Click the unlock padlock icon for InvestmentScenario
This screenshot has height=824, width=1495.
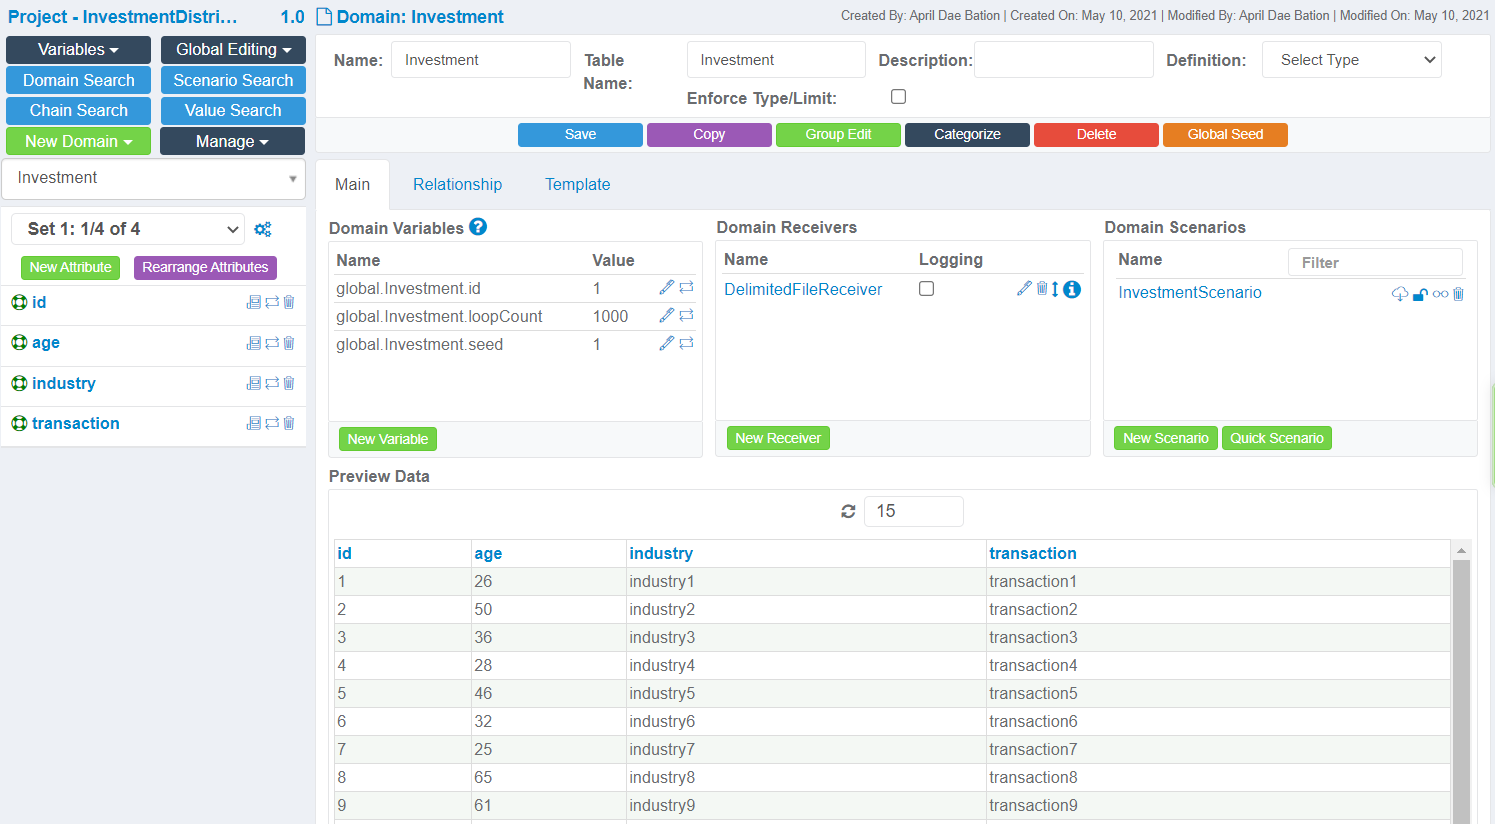[1420, 294]
